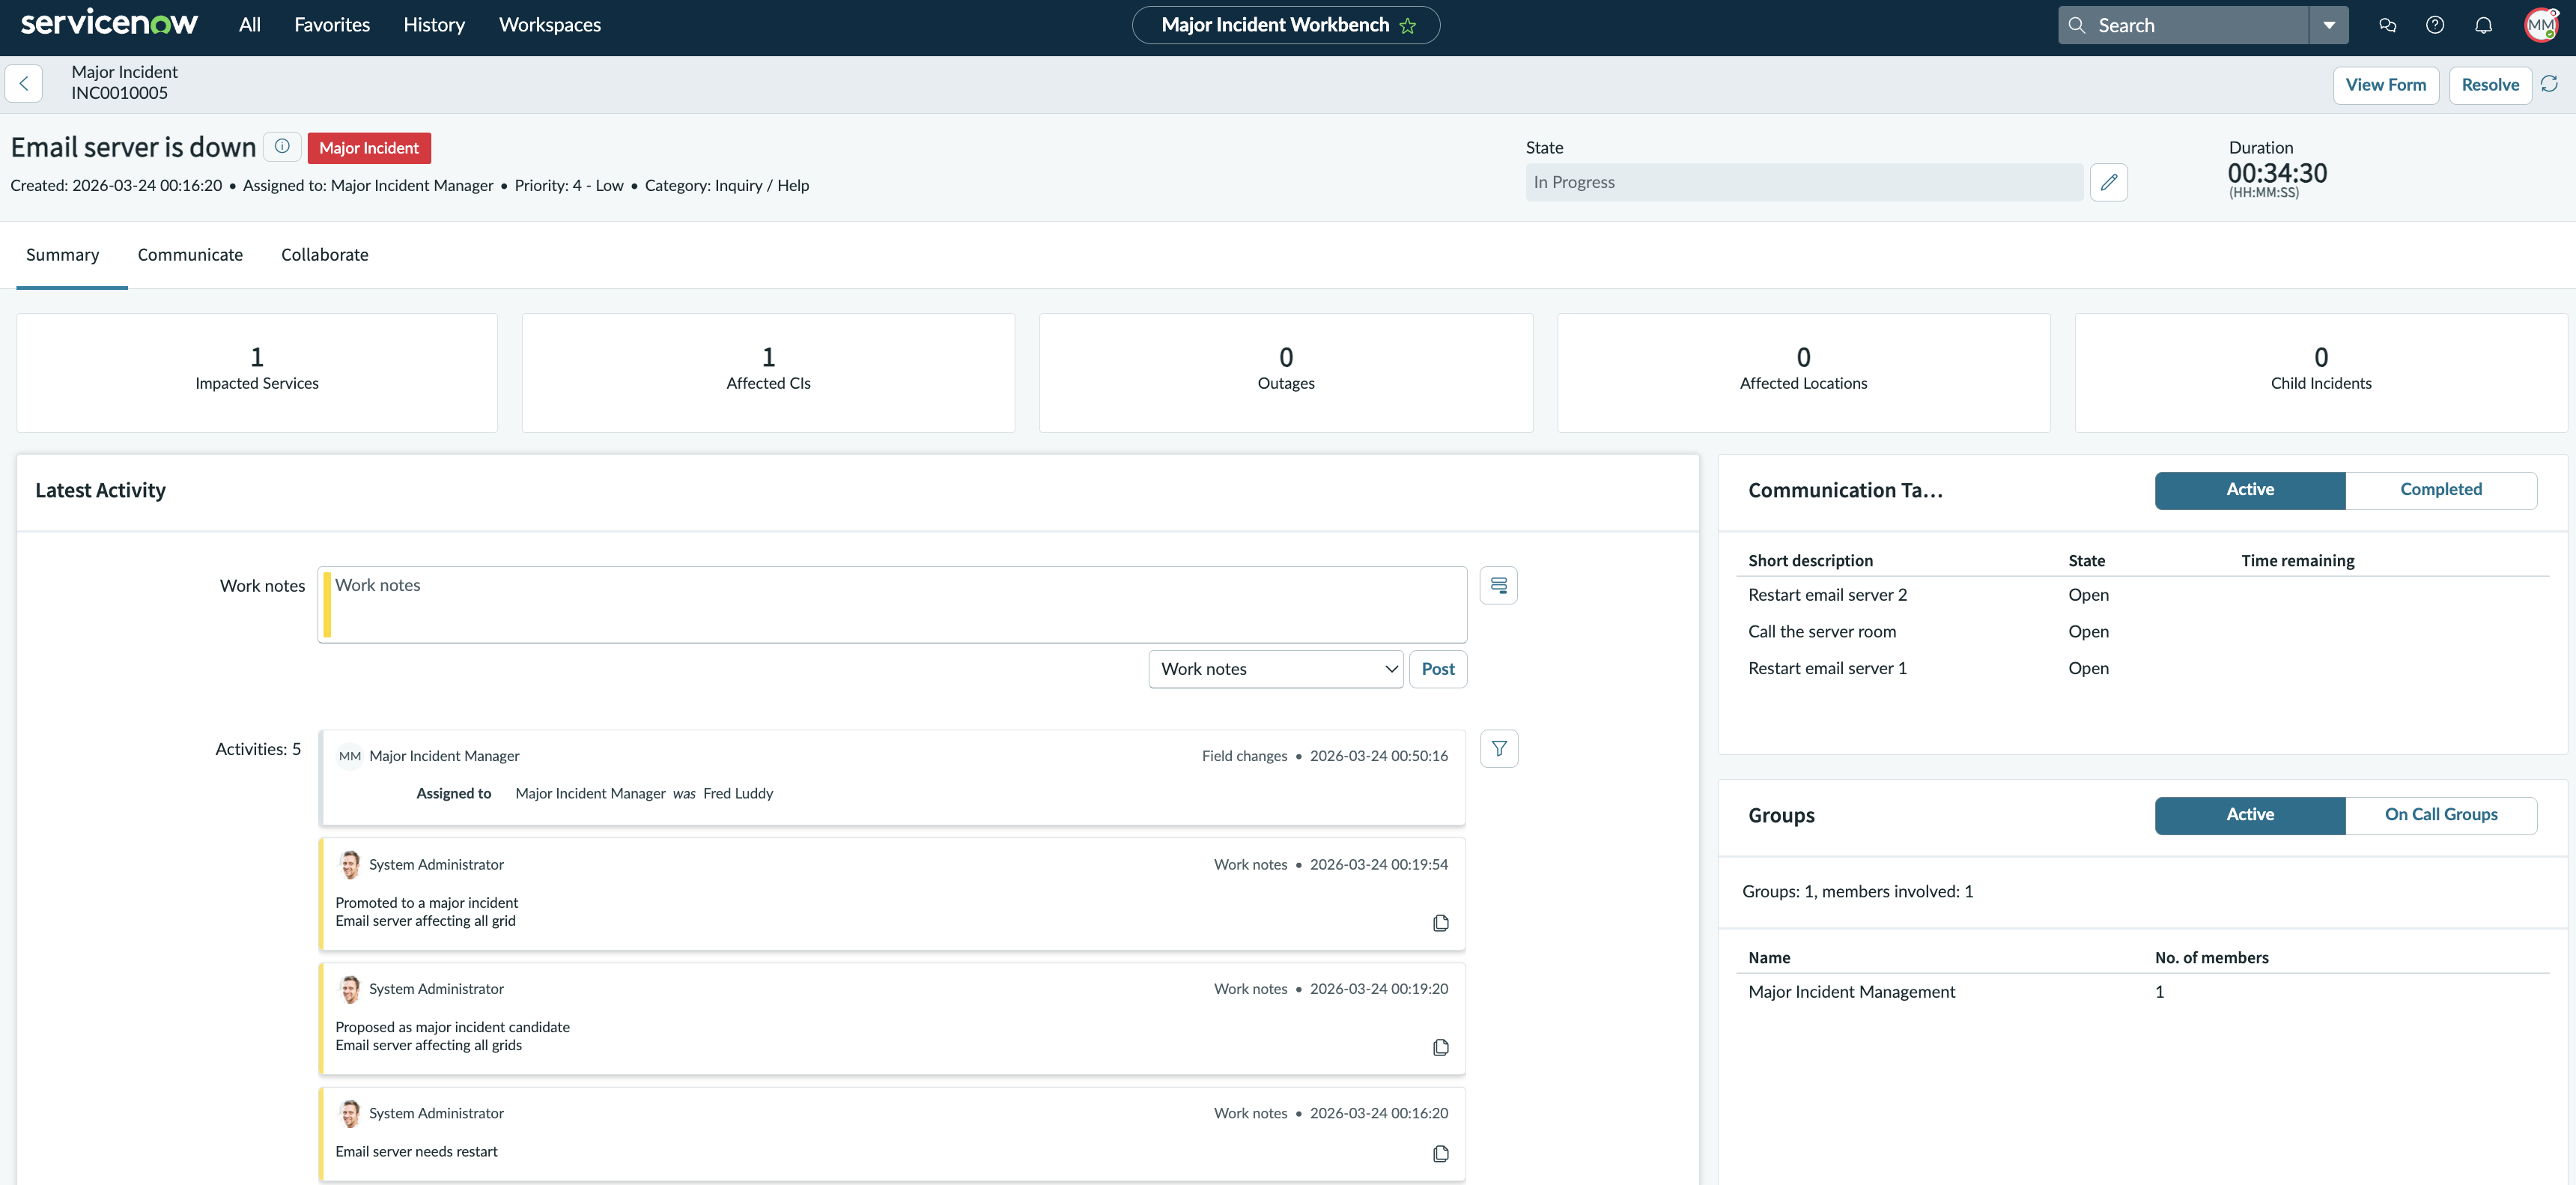Open the Child Incidents card
The width and height of the screenshot is (2576, 1185).
(x=2321, y=373)
